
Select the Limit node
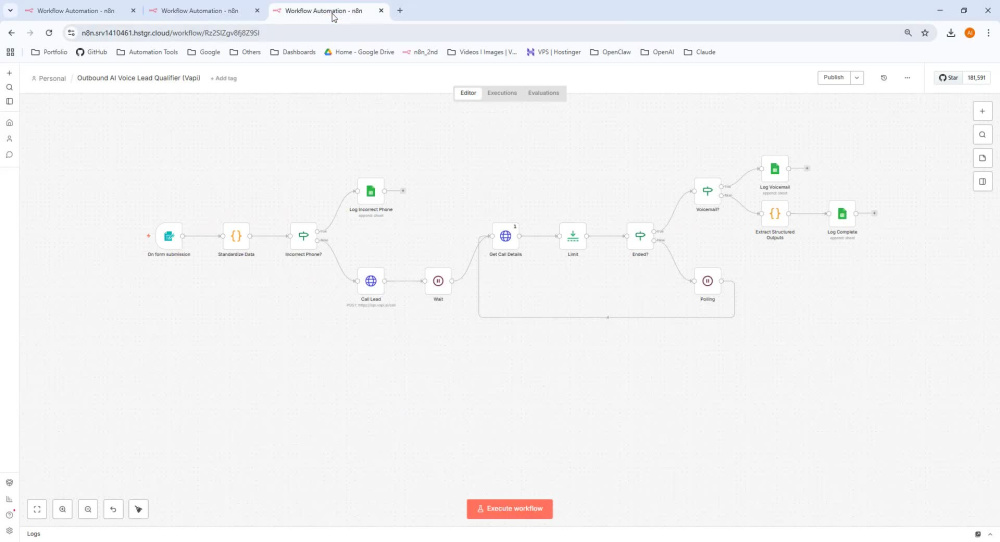(x=573, y=236)
